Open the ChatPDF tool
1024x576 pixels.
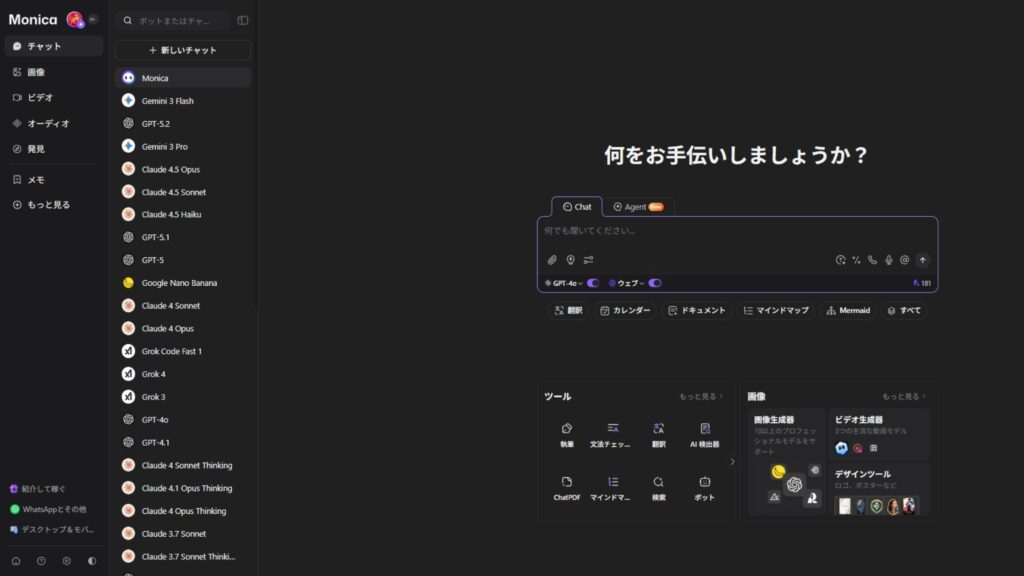pyautogui.click(x=567, y=487)
